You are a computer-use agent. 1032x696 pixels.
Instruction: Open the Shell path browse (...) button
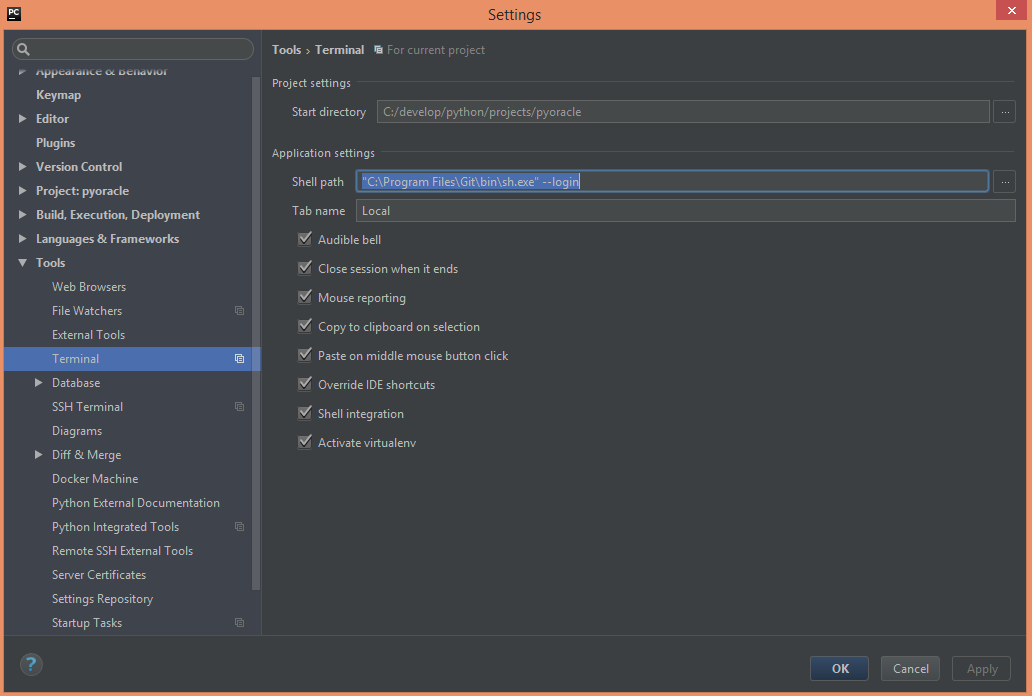coord(1004,181)
